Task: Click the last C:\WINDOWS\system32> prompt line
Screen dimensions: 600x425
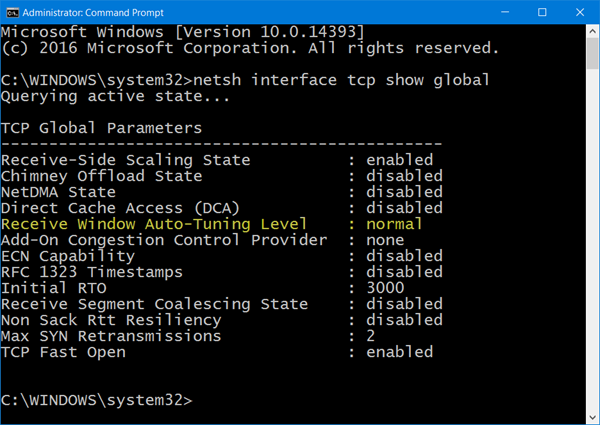Action: point(96,400)
